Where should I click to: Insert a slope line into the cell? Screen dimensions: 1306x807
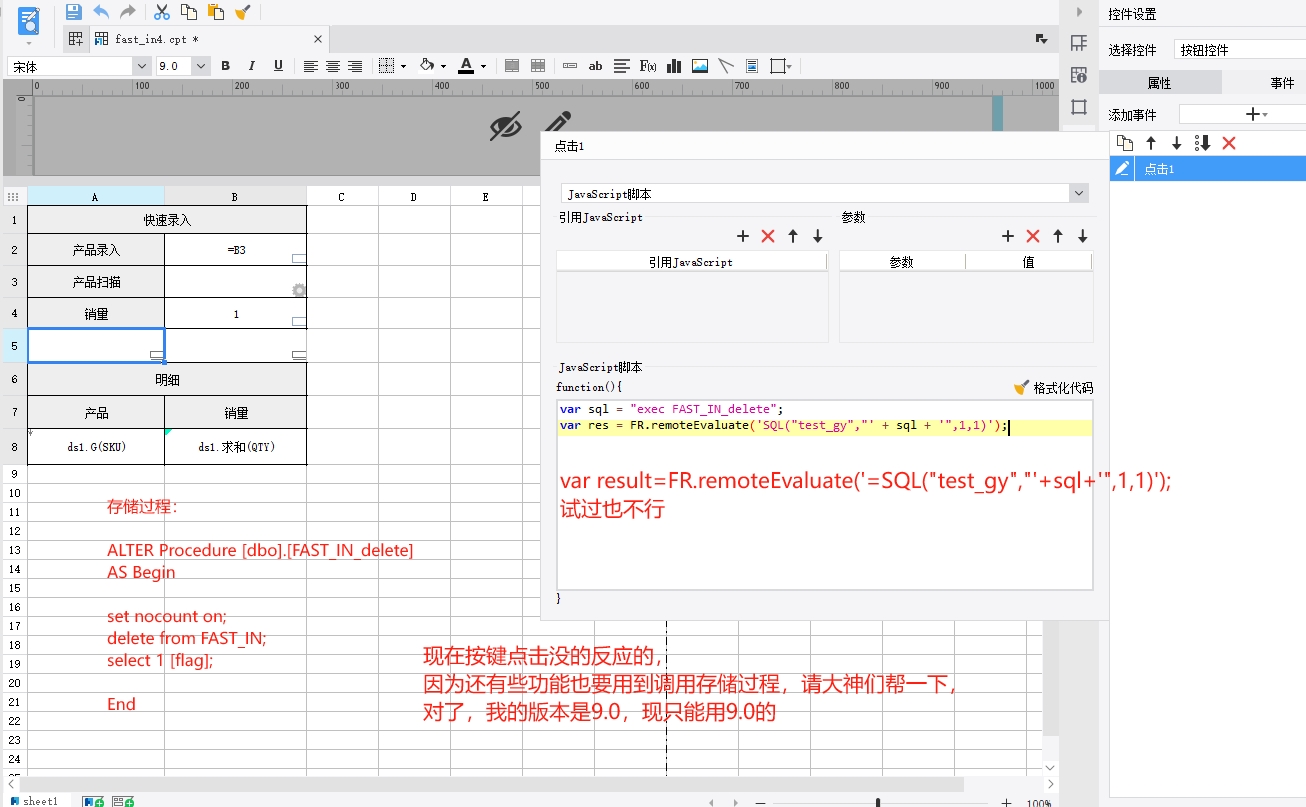(x=726, y=66)
